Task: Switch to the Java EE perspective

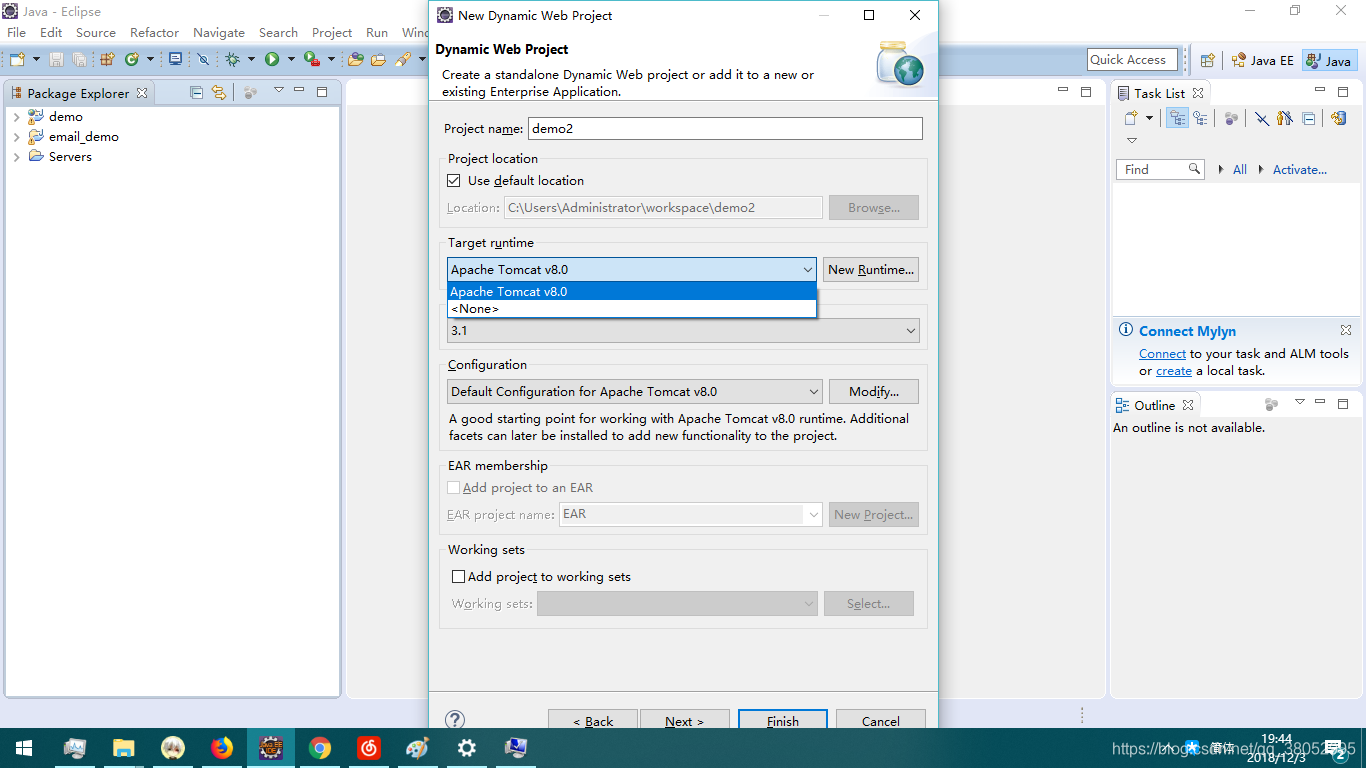Action: (1262, 60)
